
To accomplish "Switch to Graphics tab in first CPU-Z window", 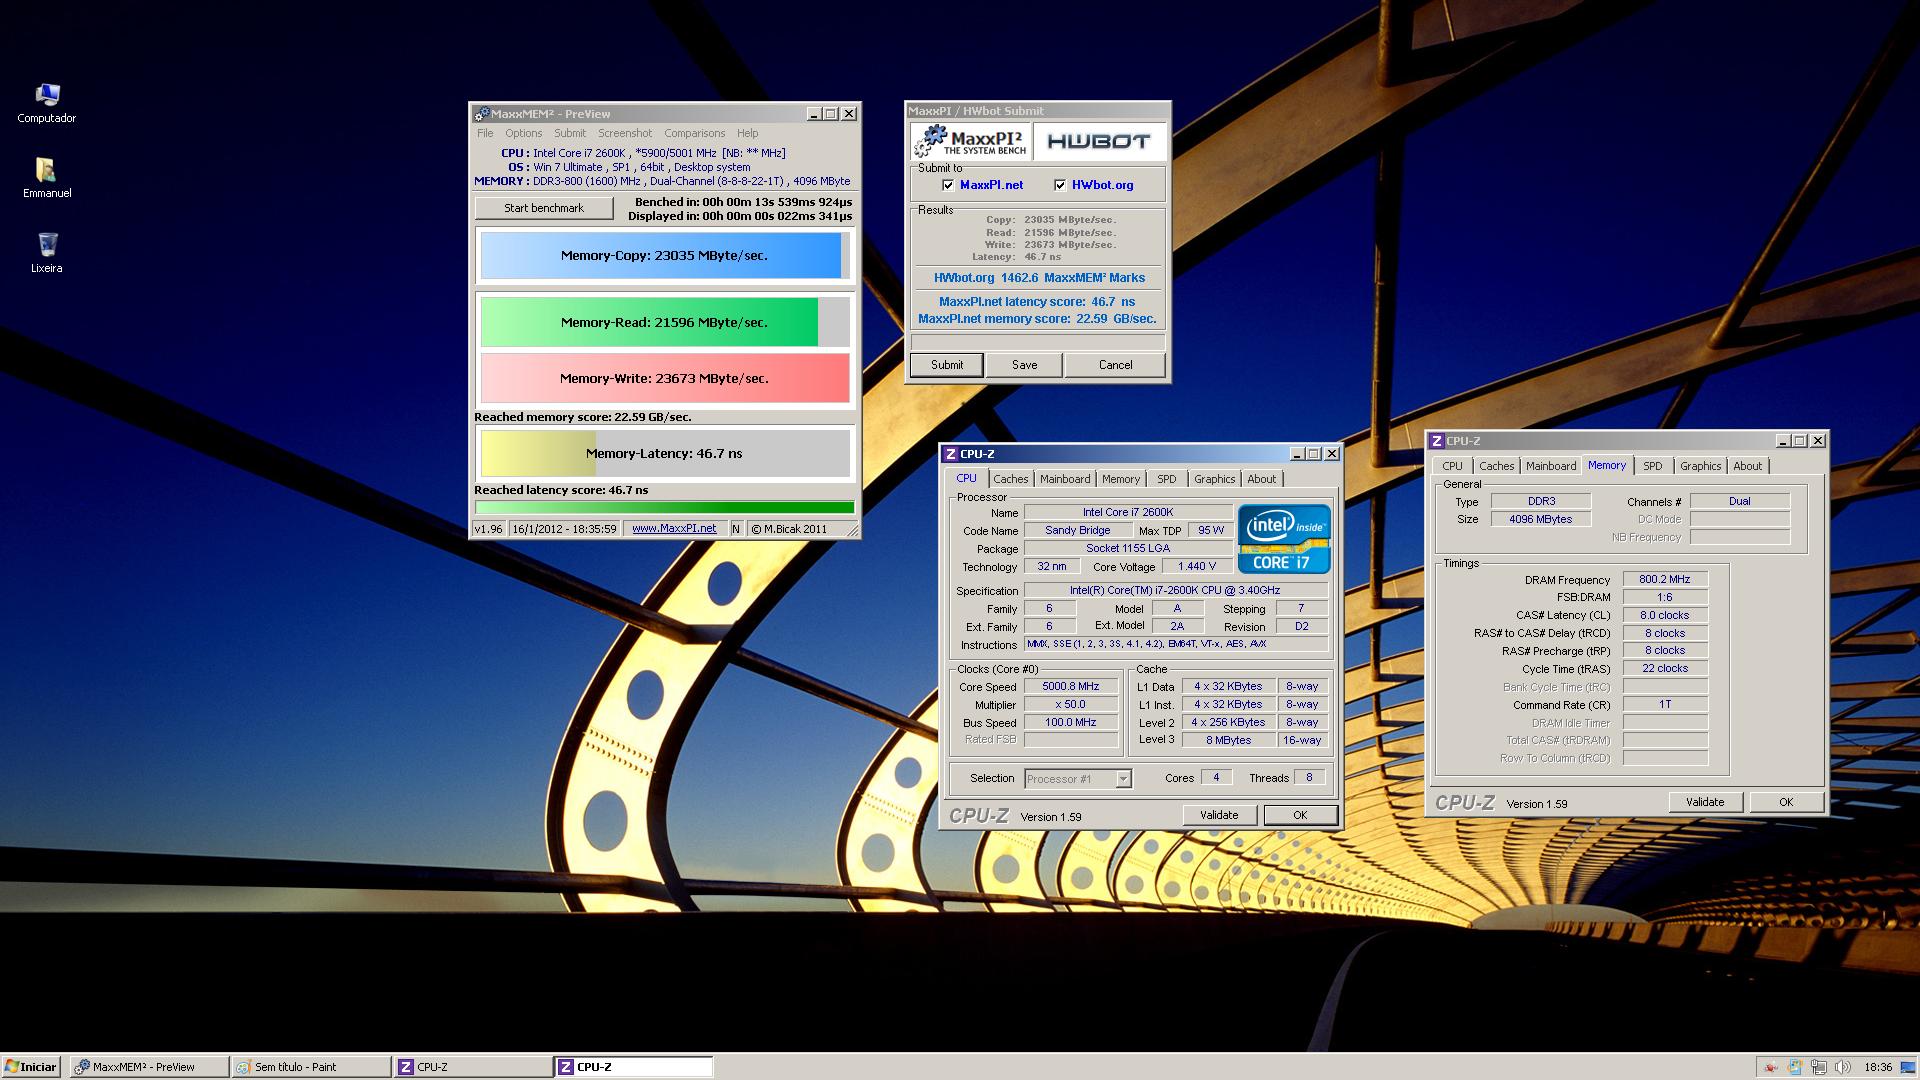I will point(1215,479).
